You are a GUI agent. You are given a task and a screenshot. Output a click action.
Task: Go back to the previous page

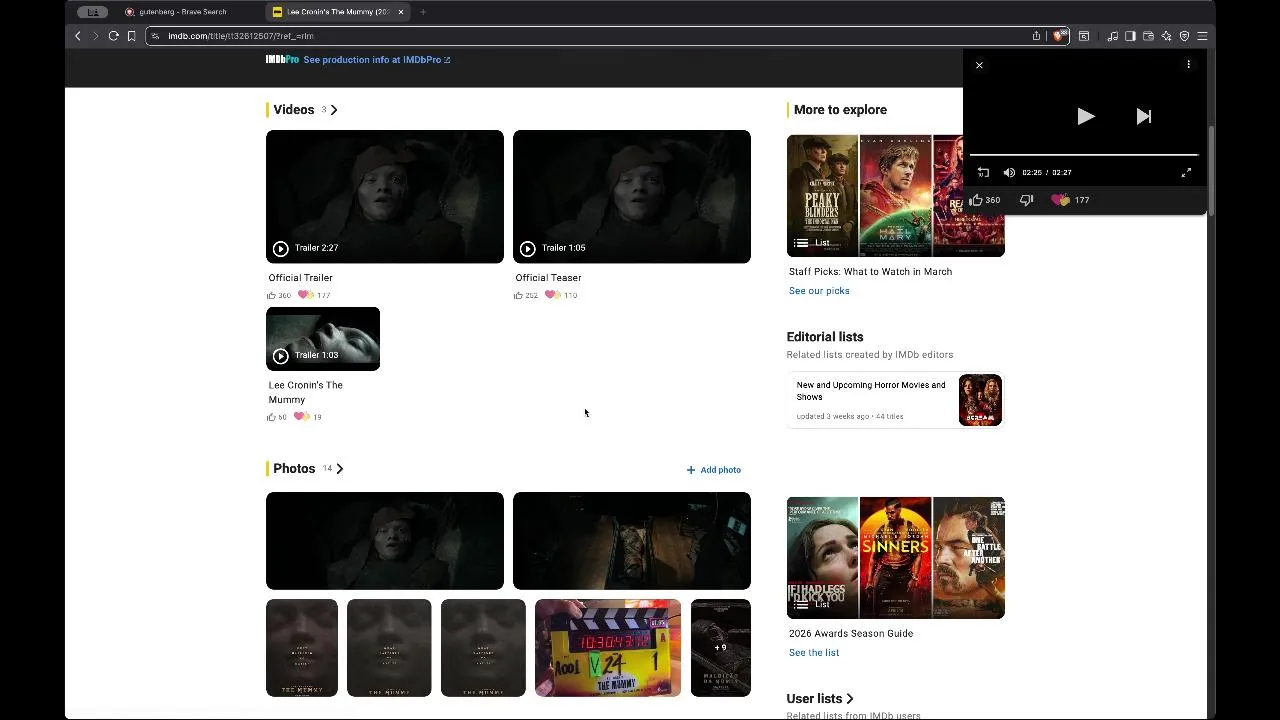coord(77,36)
